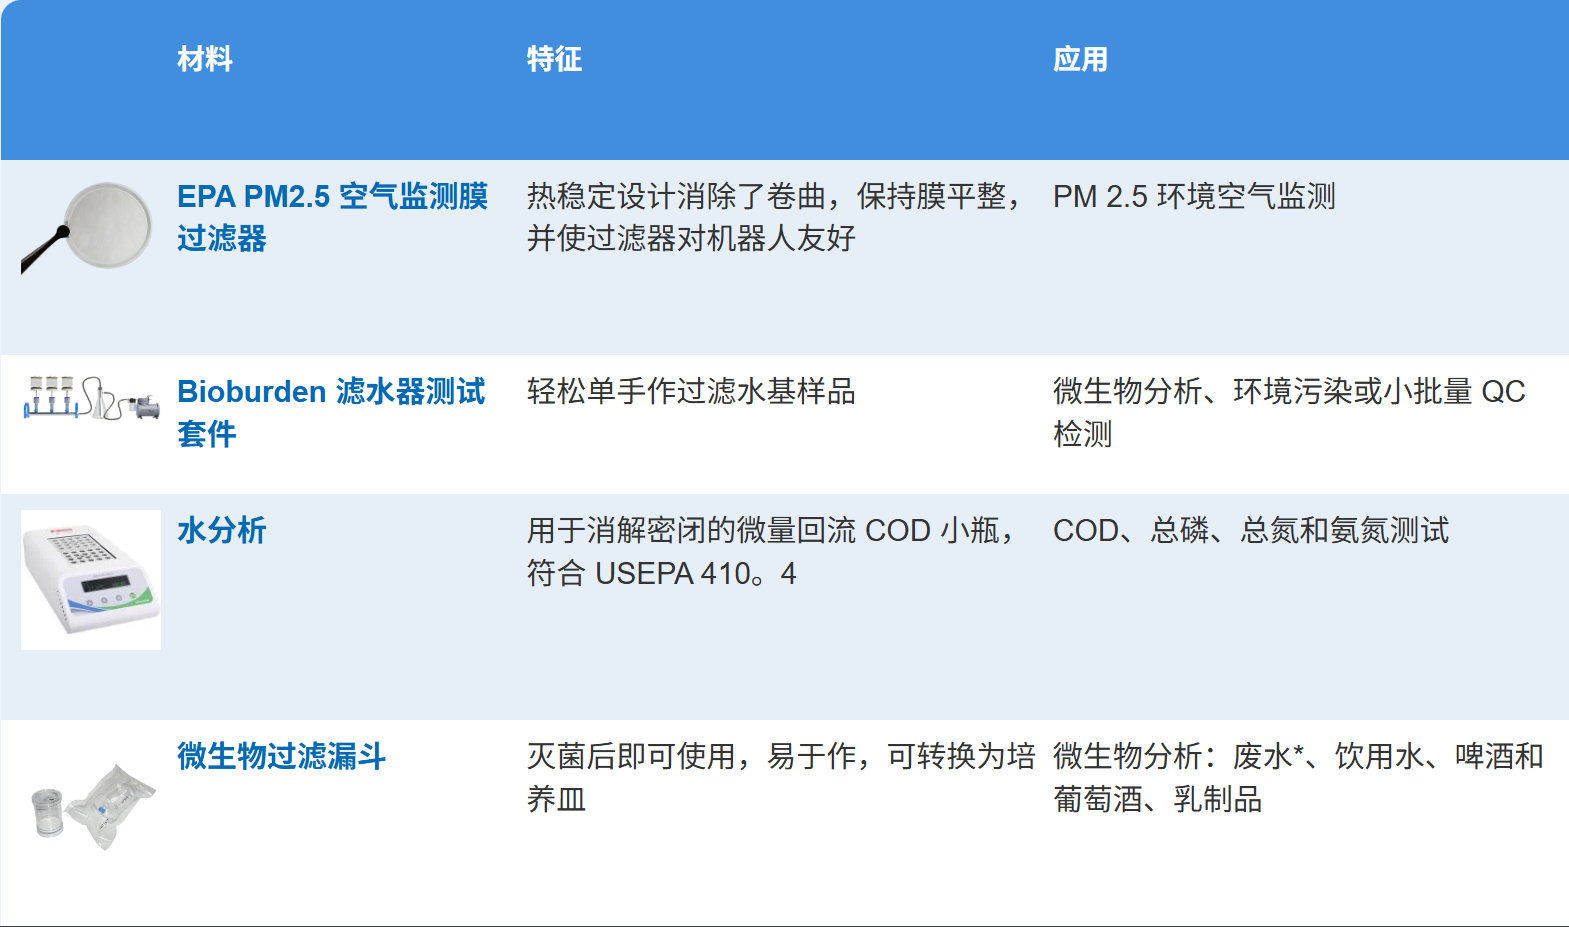This screenshot has width=1569, height=927.
Task: Select the microbial filter funnel product image
Action: coord(93,806)
